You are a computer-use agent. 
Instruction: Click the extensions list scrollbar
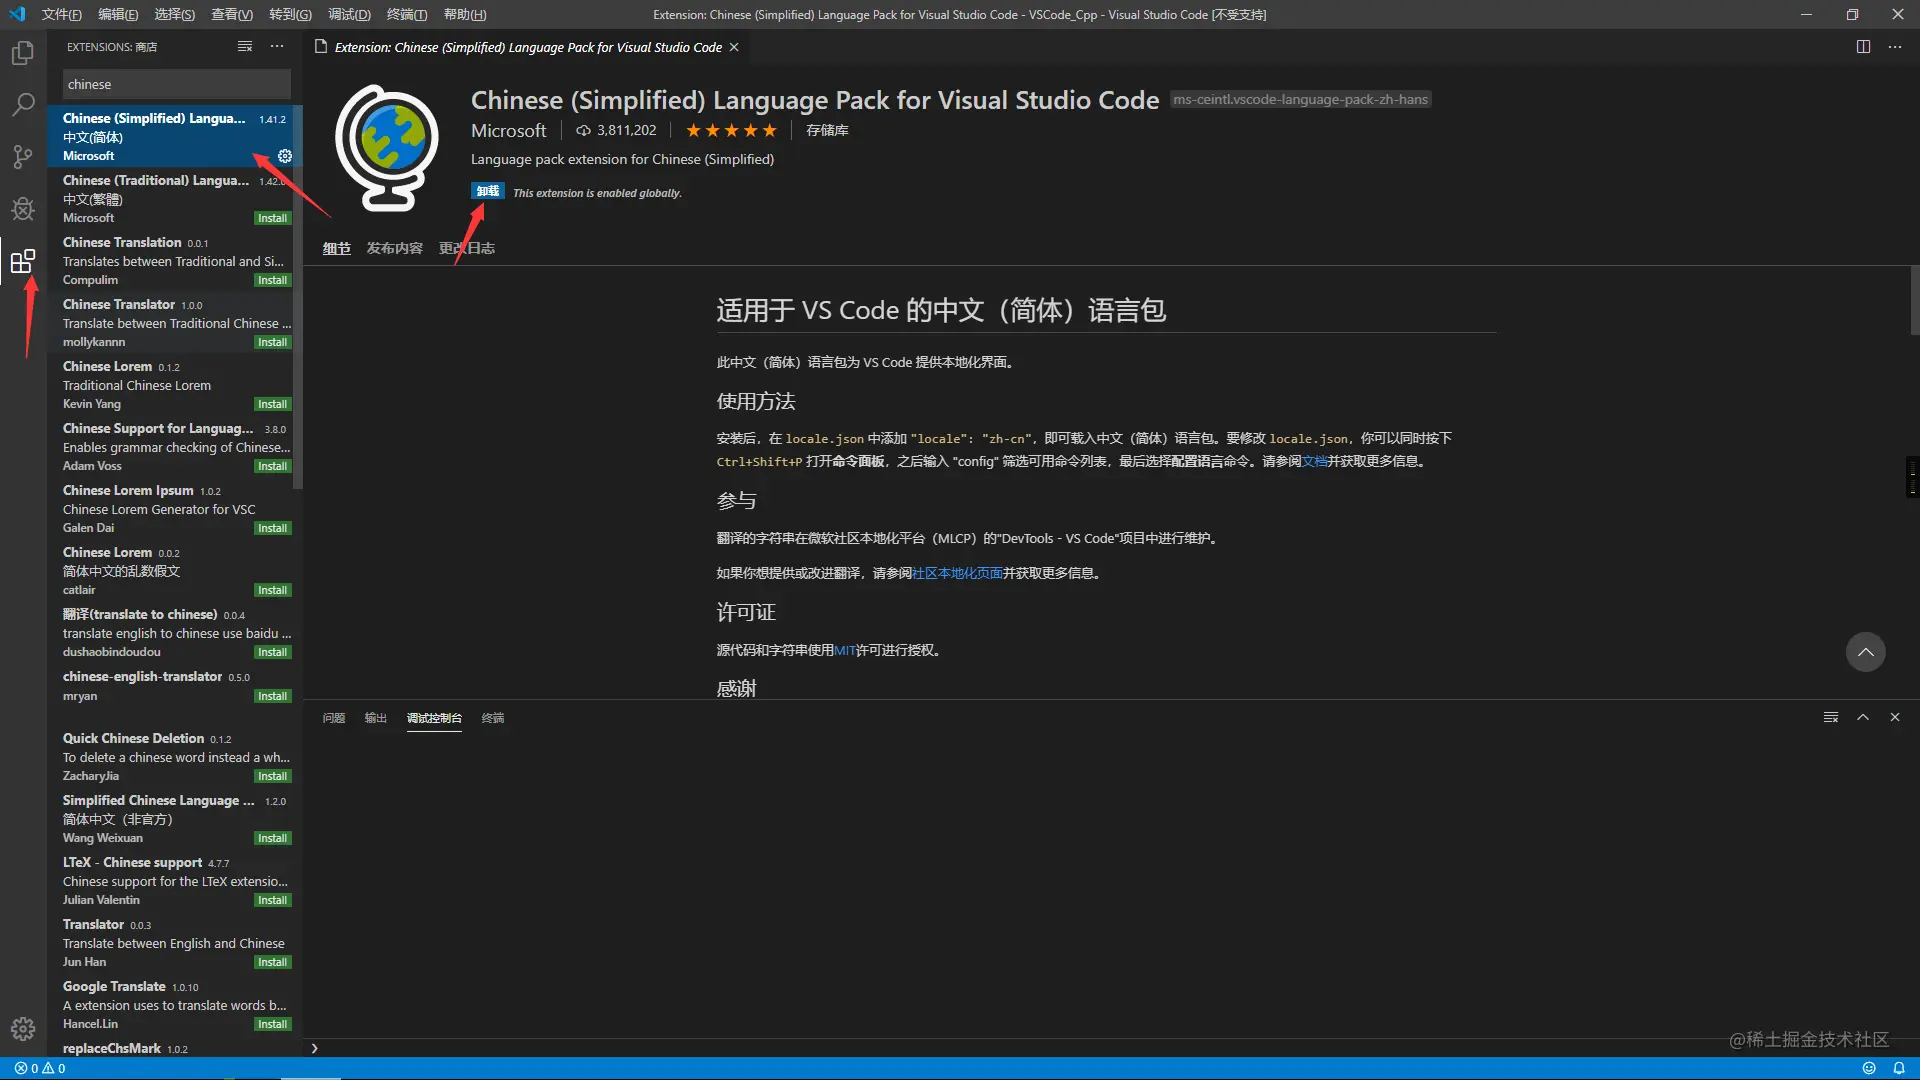point(298,297)
